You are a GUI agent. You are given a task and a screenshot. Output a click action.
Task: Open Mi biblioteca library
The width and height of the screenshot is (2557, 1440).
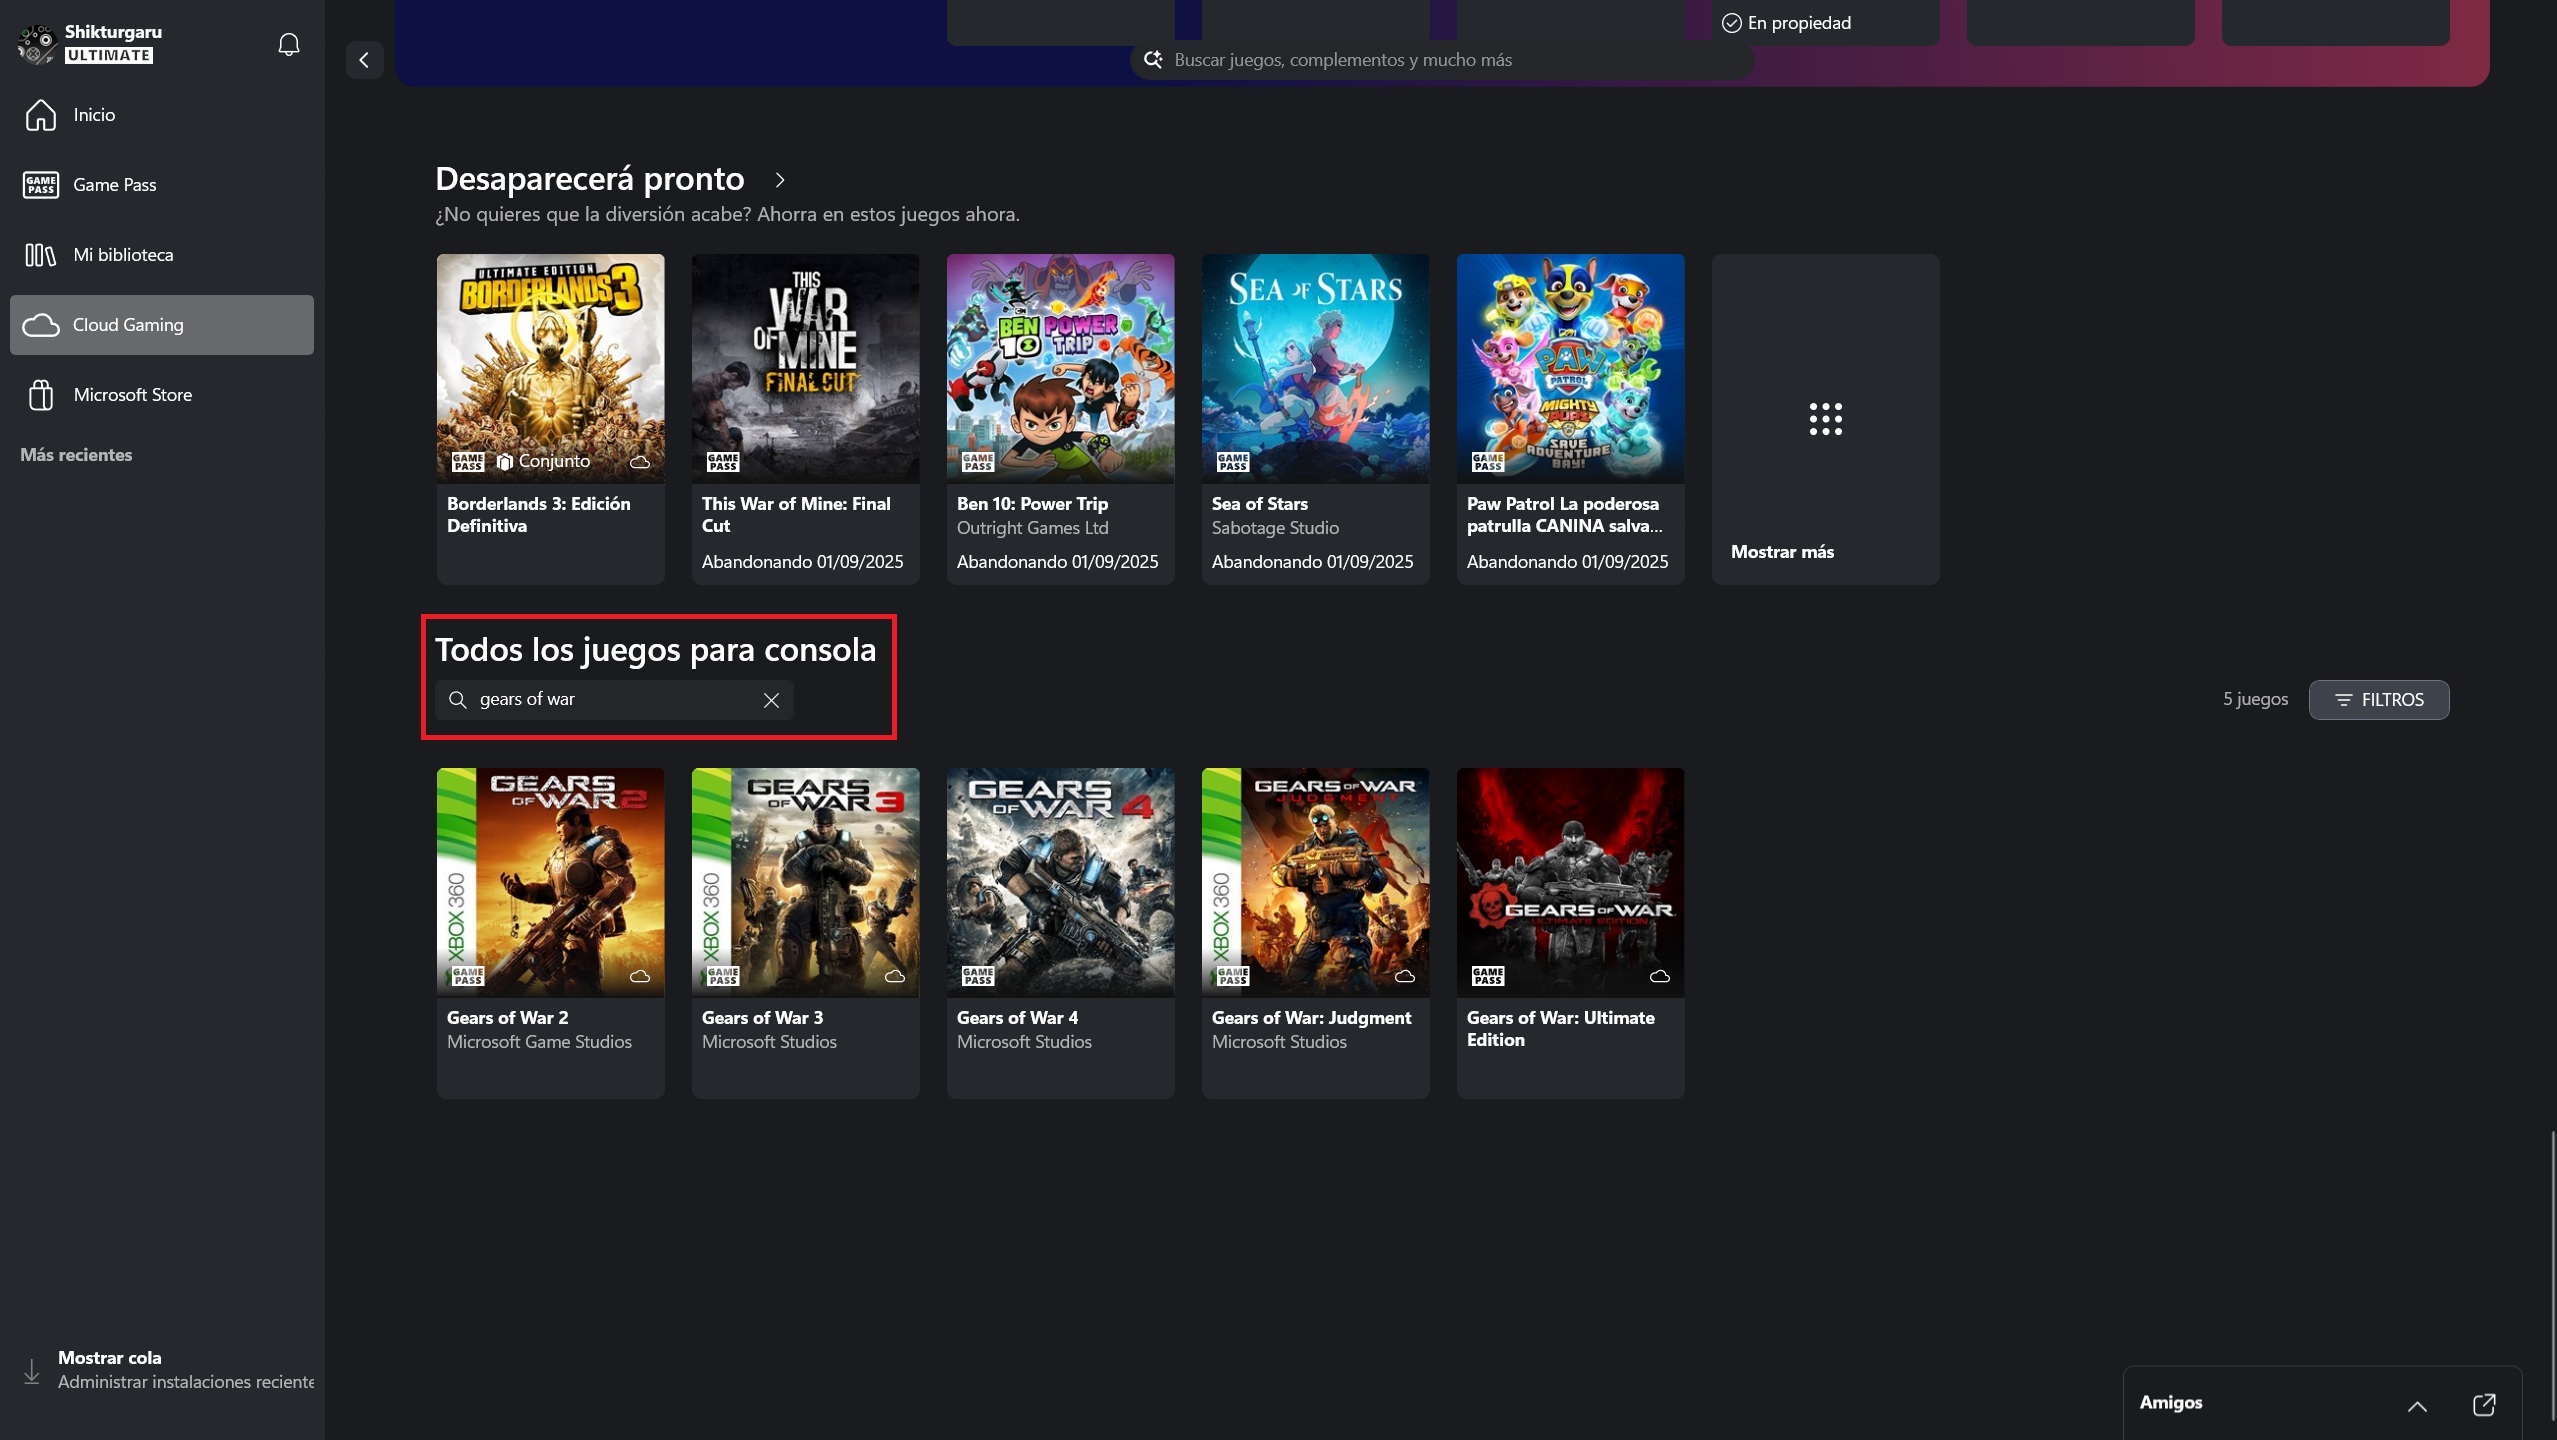click(x=122, y=255)
